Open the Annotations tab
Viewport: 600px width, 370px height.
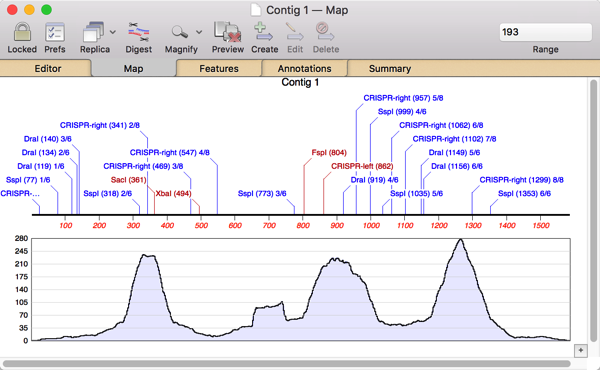(305, 68)
